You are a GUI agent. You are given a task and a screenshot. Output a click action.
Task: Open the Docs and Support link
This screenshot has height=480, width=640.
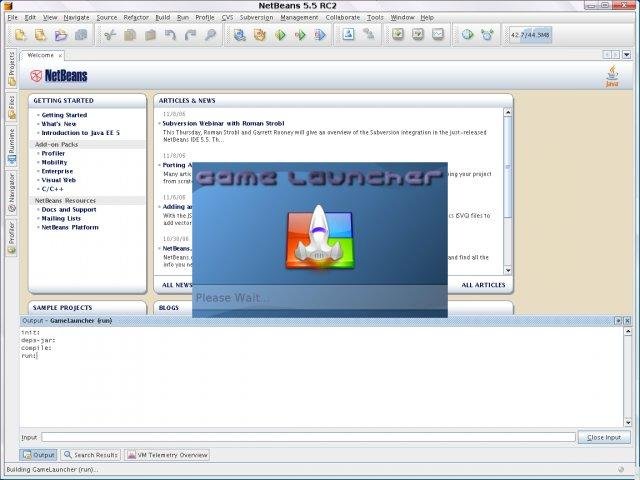tap(69, 209)
